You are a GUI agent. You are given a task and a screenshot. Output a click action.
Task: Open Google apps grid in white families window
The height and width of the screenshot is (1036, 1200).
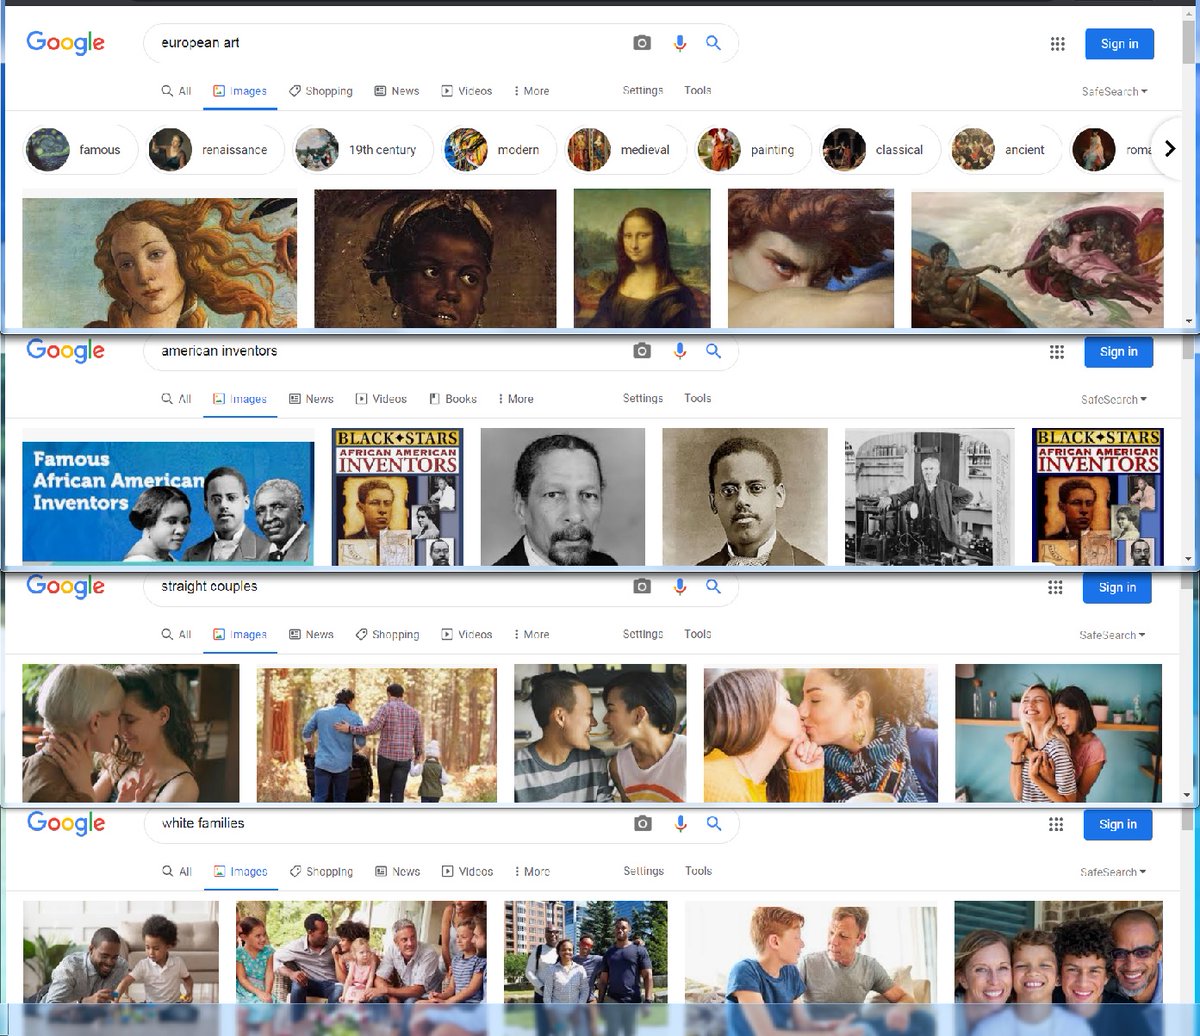pos(1056,824)
